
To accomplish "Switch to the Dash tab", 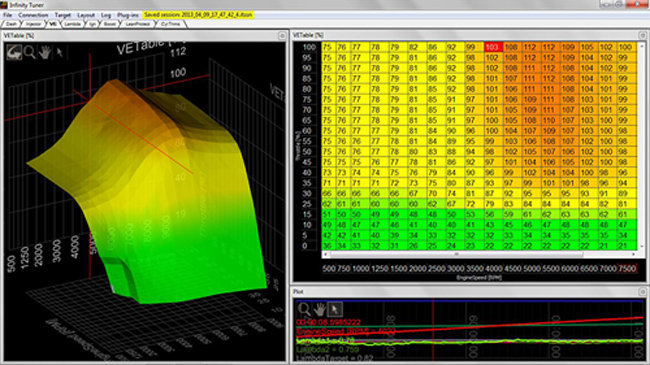I will point(11,24).
